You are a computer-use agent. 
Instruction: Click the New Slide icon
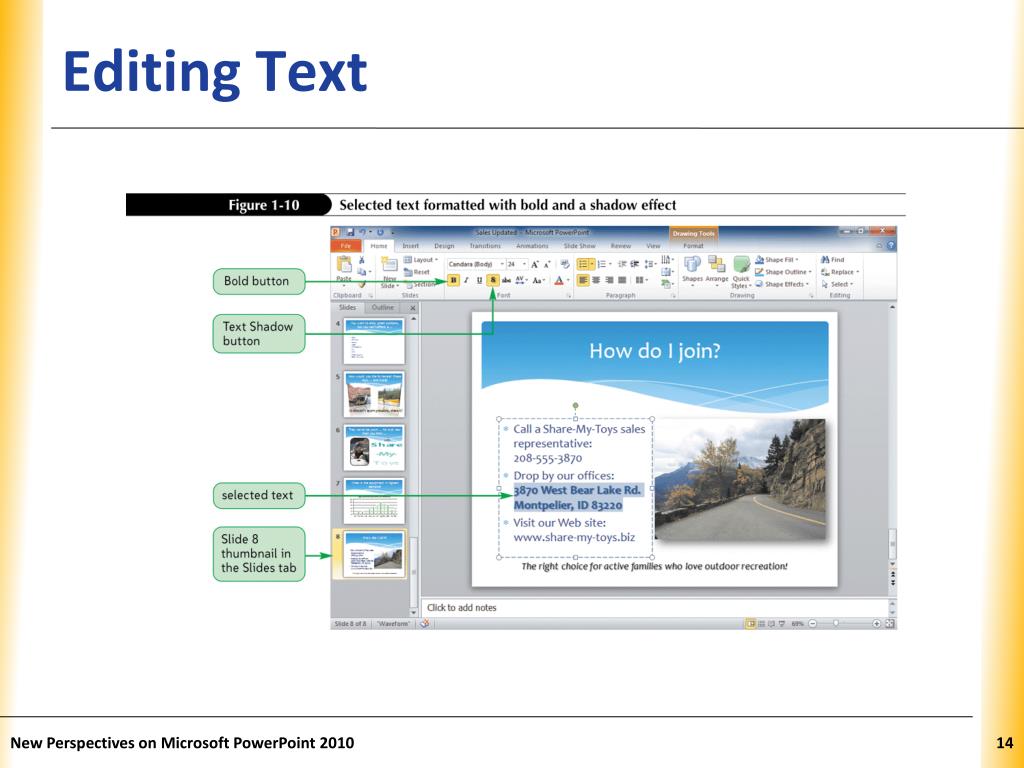pyautogui.click(x=389, y=264)
